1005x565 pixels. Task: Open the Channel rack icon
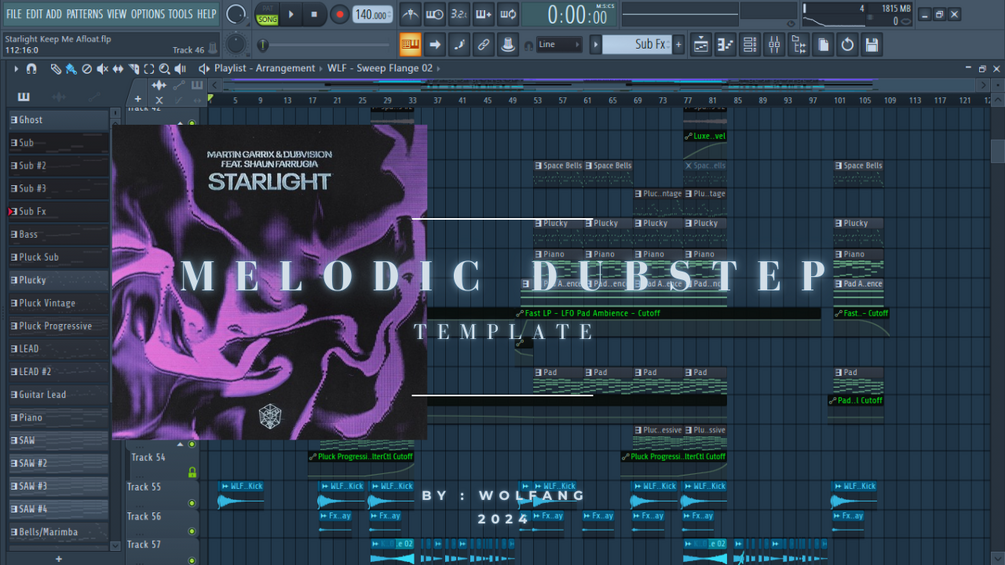pos(749,45)
